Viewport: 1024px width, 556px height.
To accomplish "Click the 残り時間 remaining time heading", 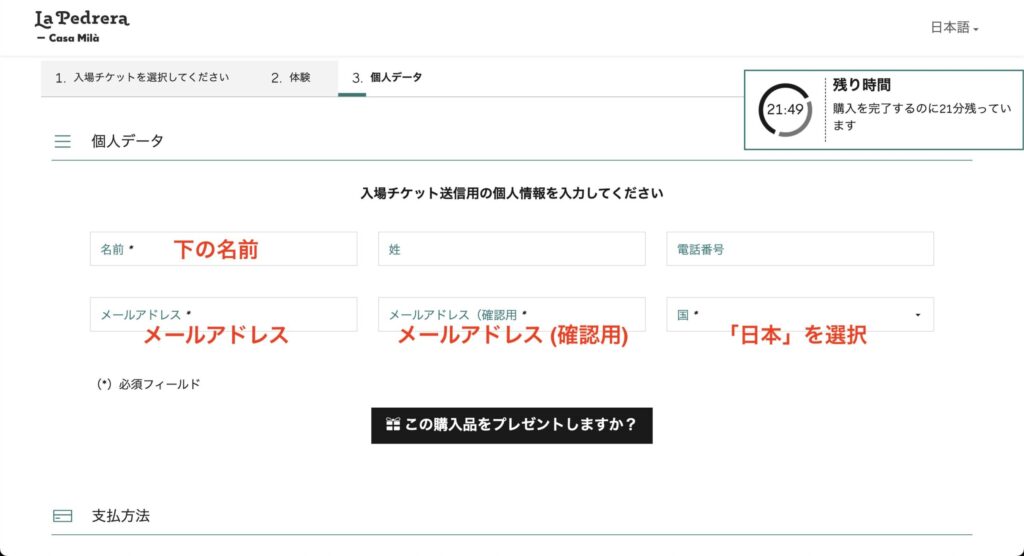I will (x=861, y=86).
